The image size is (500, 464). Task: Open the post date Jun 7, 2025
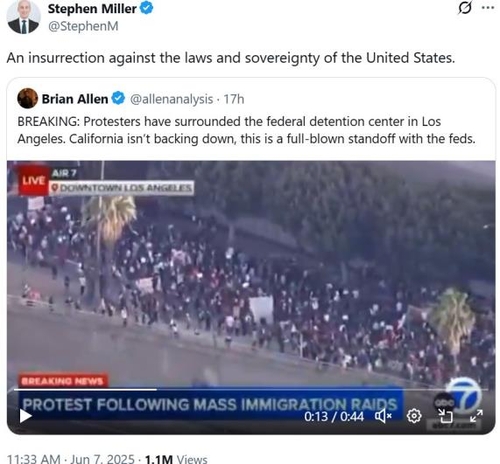tap(102, 459)
